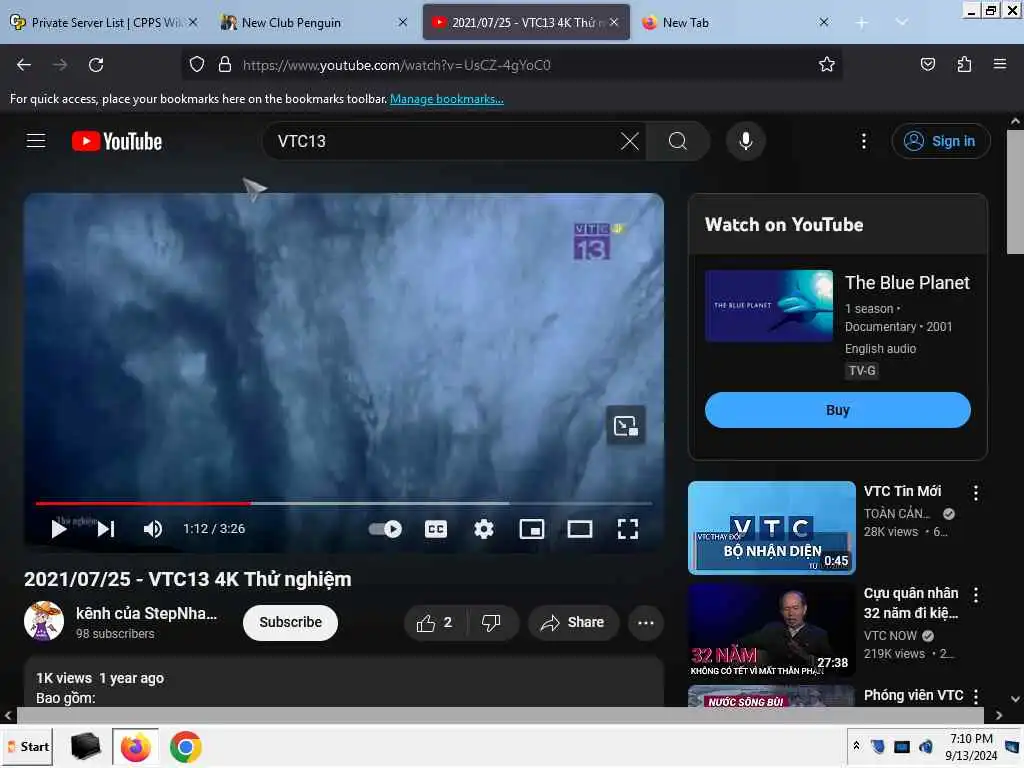Image resolution: width=1024 pixels, height=768 pixels.
Task: Open tracking protection shield icon
Action: point(197,65)
